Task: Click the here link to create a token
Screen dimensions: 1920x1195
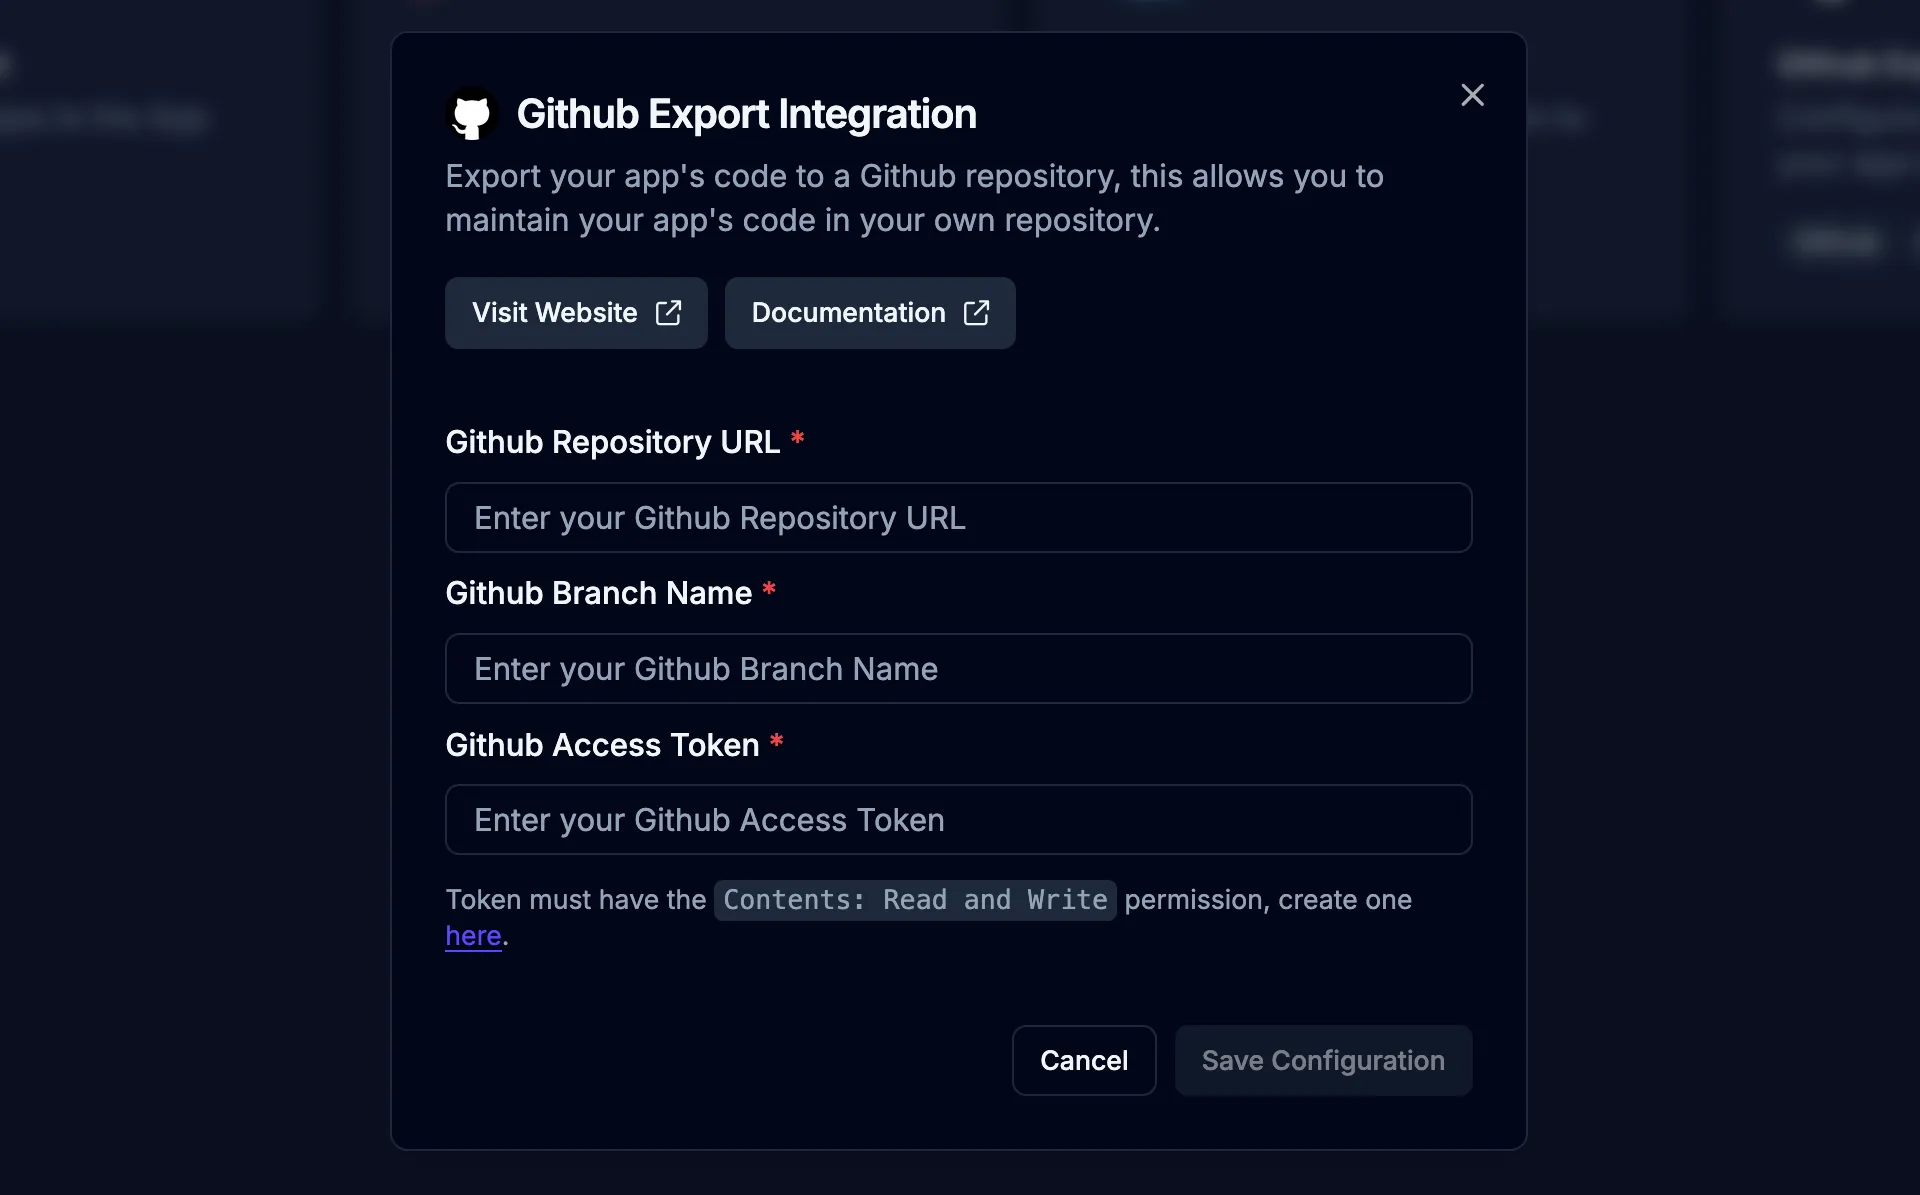Action: click(472, 935)
